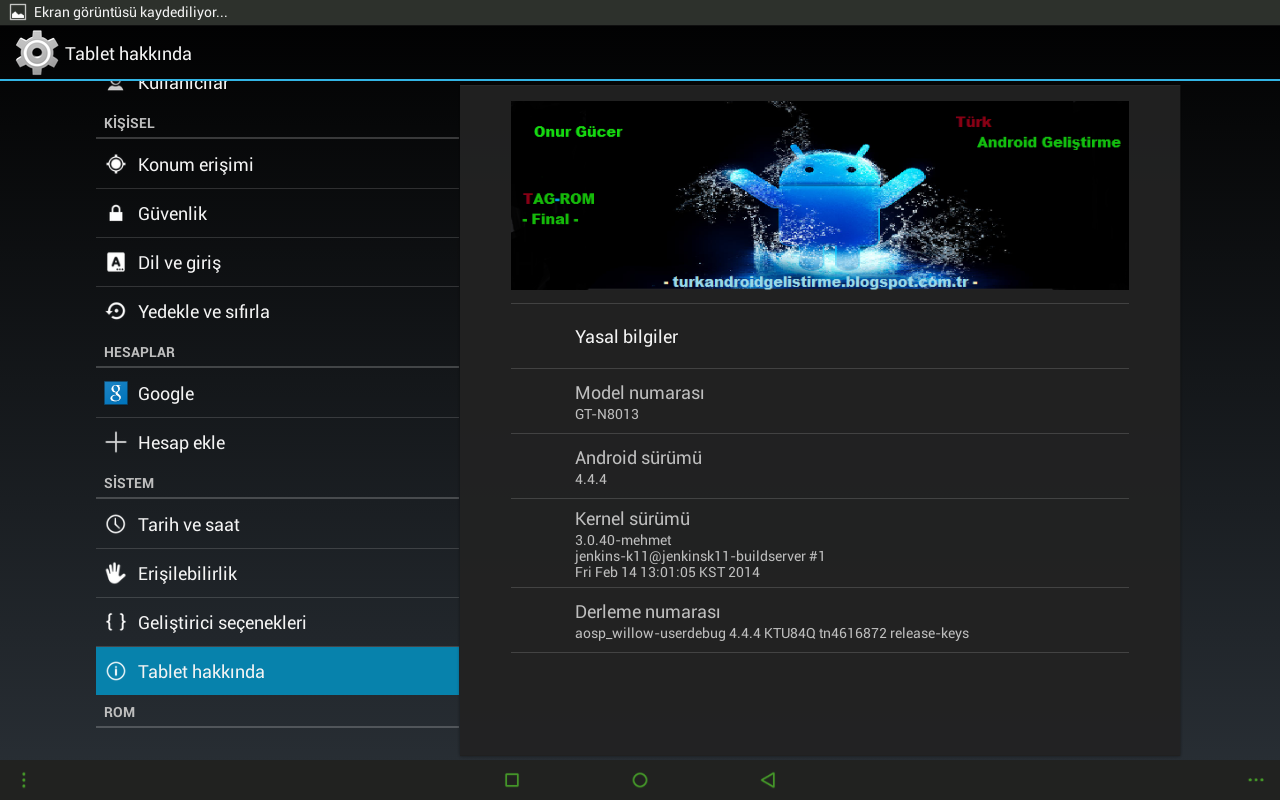Viewport: 1280px width, 800px height.
Task: Open the left vertical dots menu in navigation bar
Action: 24,780
